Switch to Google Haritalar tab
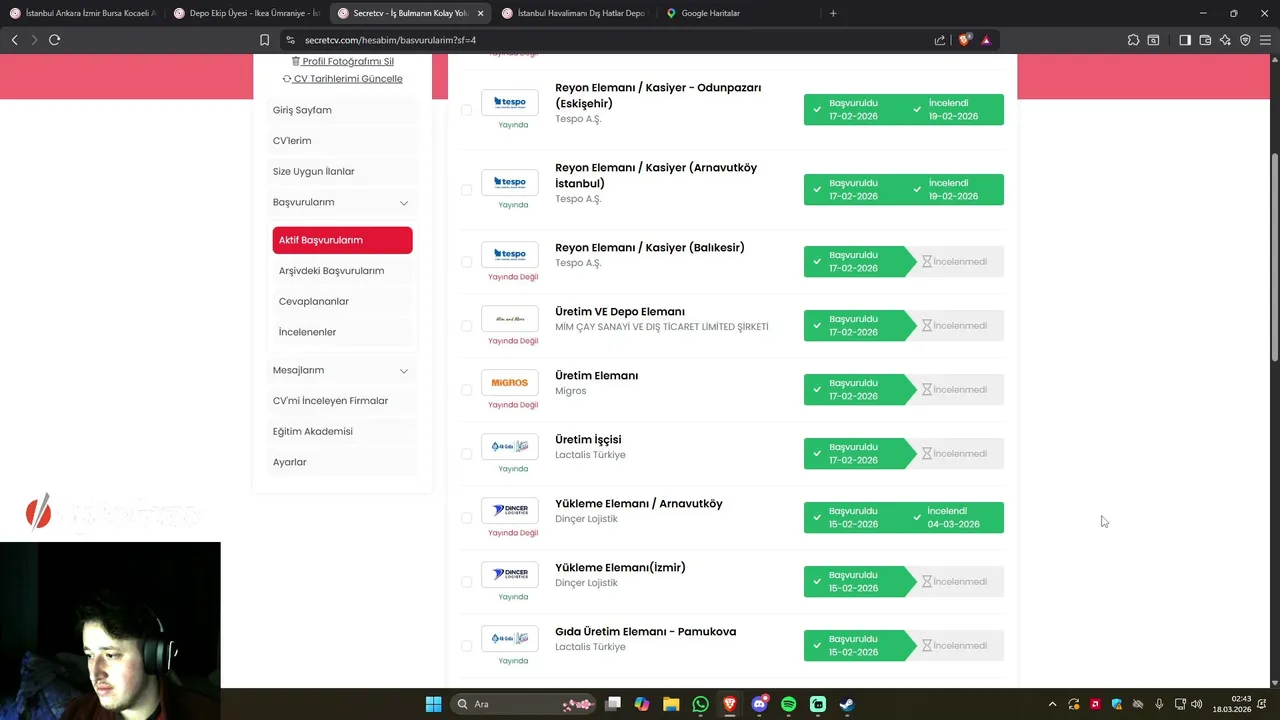Screen dimensions: 1280x720 tap(738, 13)
